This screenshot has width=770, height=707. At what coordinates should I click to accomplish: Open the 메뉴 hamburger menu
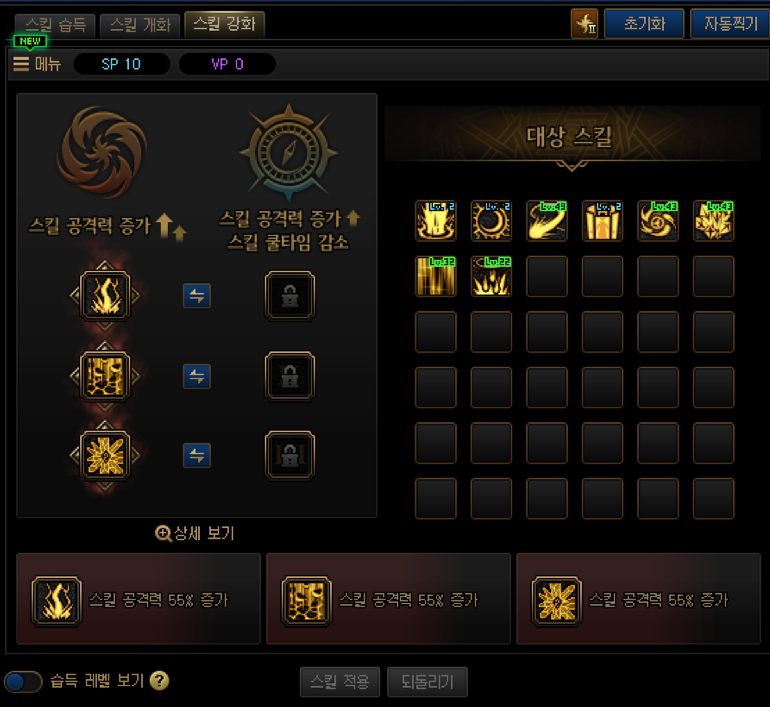(37, 64)
